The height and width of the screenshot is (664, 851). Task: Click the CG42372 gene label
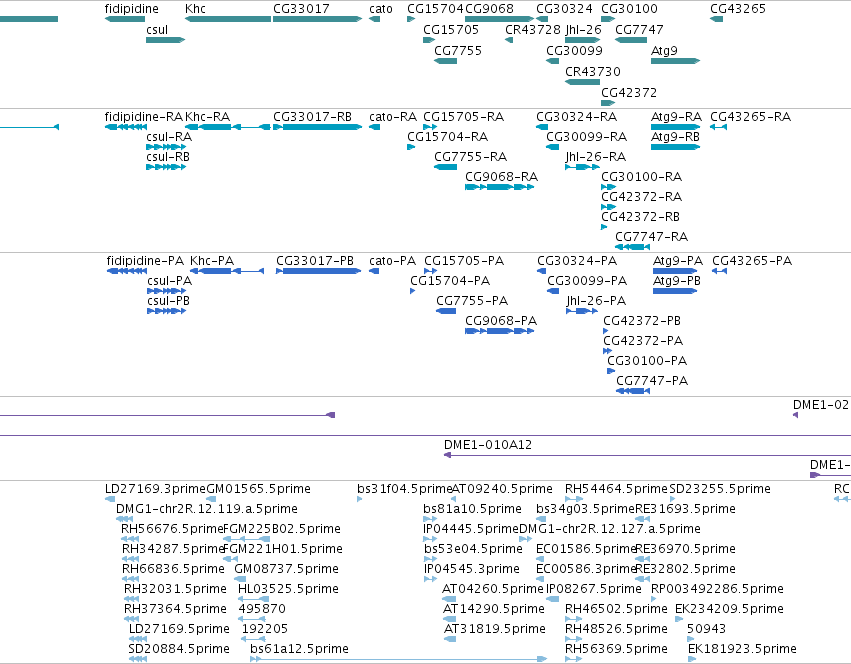pos(629,93)
